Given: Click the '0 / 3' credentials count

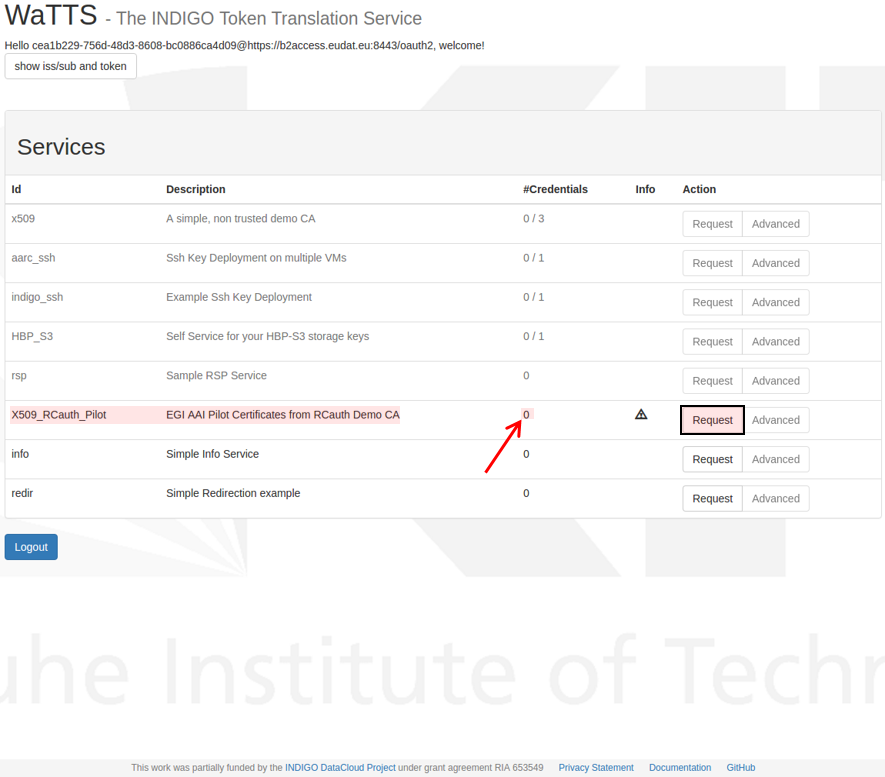Looking at the screenshot, I should click(533, 218).
